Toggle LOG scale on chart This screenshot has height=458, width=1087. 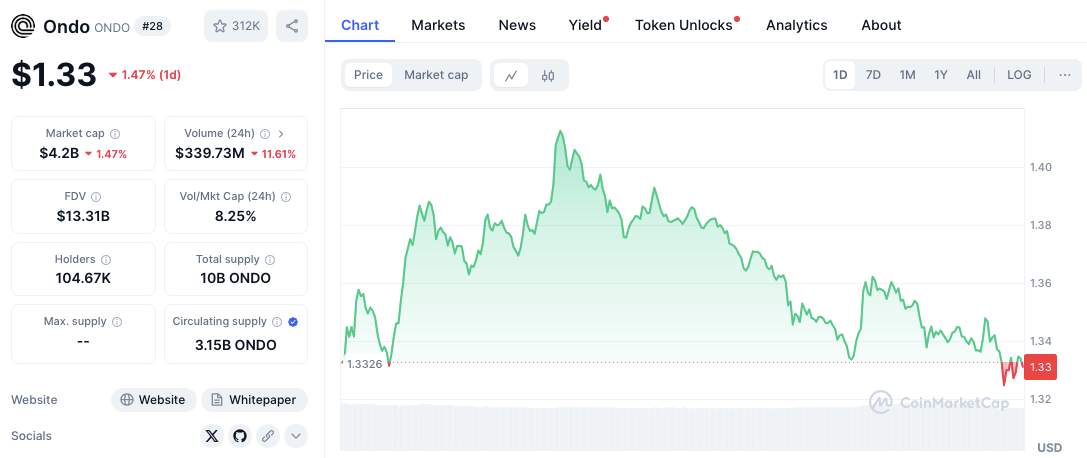point(1019,75)
